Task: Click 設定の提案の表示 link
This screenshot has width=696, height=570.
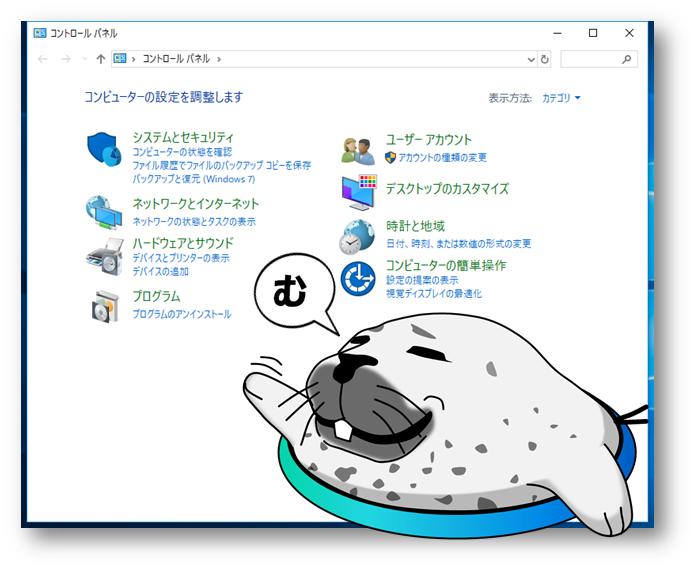Action: tap(422, 280)
